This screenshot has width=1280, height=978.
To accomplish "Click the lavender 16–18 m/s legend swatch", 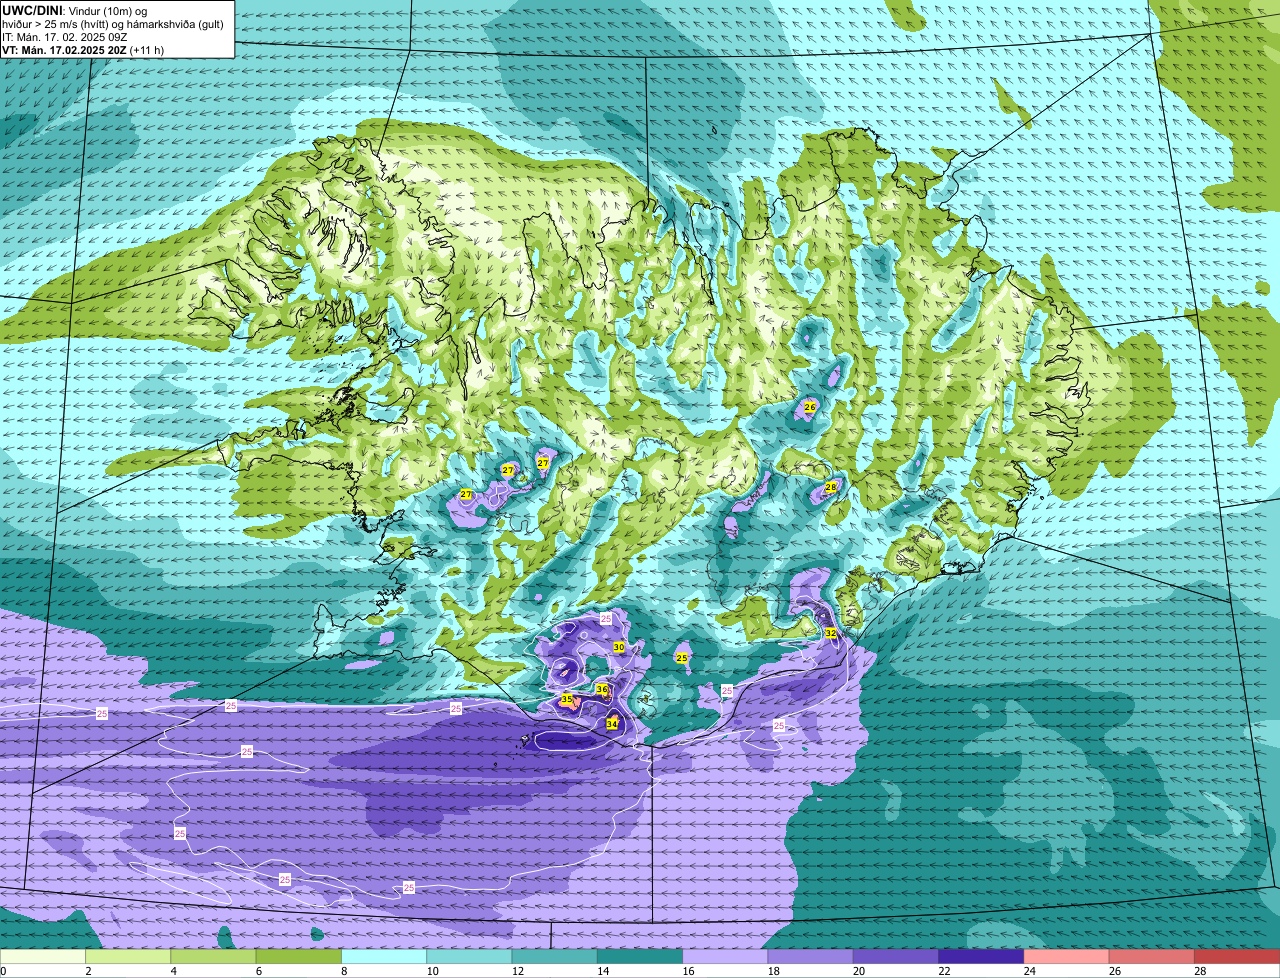I will [x=725, y=956].
